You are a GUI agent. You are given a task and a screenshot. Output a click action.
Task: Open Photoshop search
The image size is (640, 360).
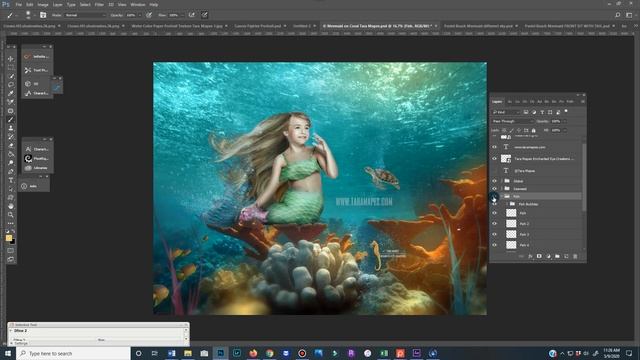point(618,15)
